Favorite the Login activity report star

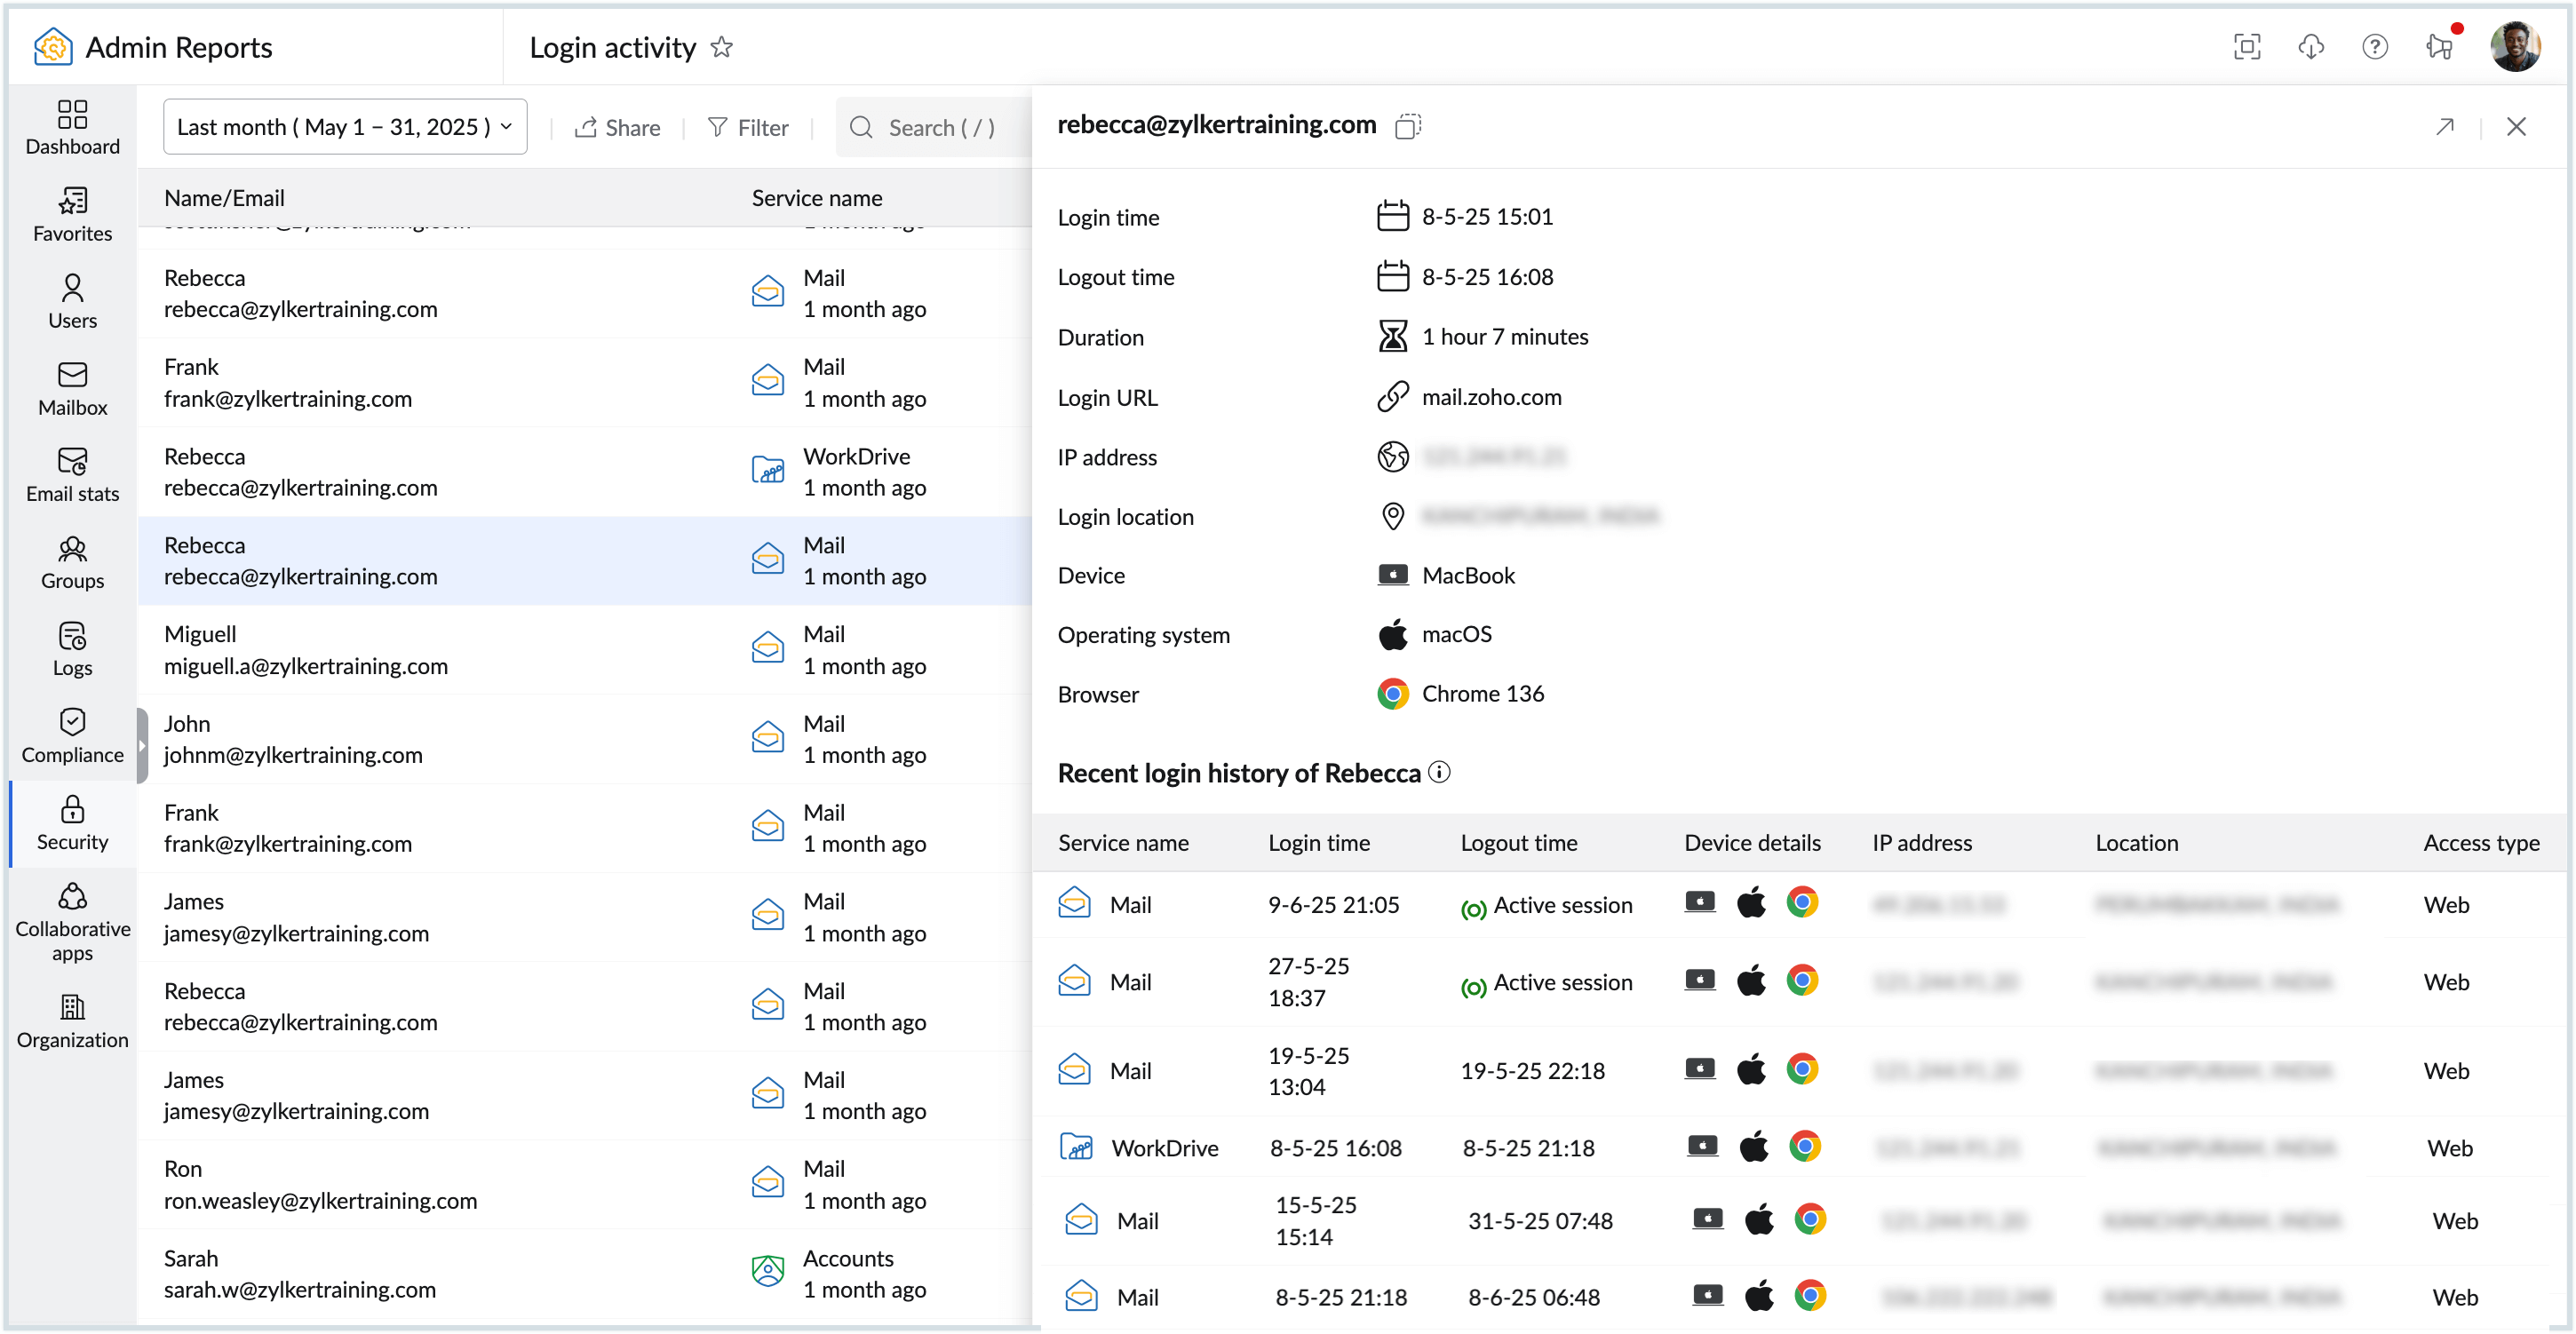pos(721,47)
